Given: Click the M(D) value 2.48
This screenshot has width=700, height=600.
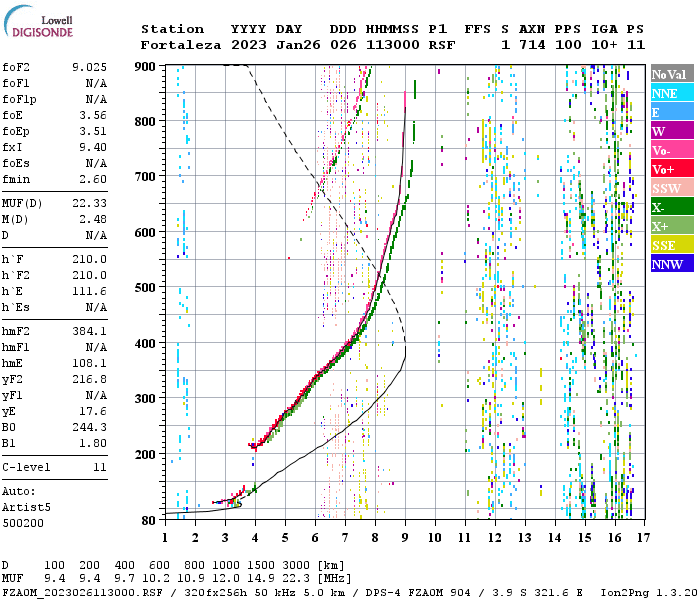Looking at the screenshot, I should [x=93, y=219].
